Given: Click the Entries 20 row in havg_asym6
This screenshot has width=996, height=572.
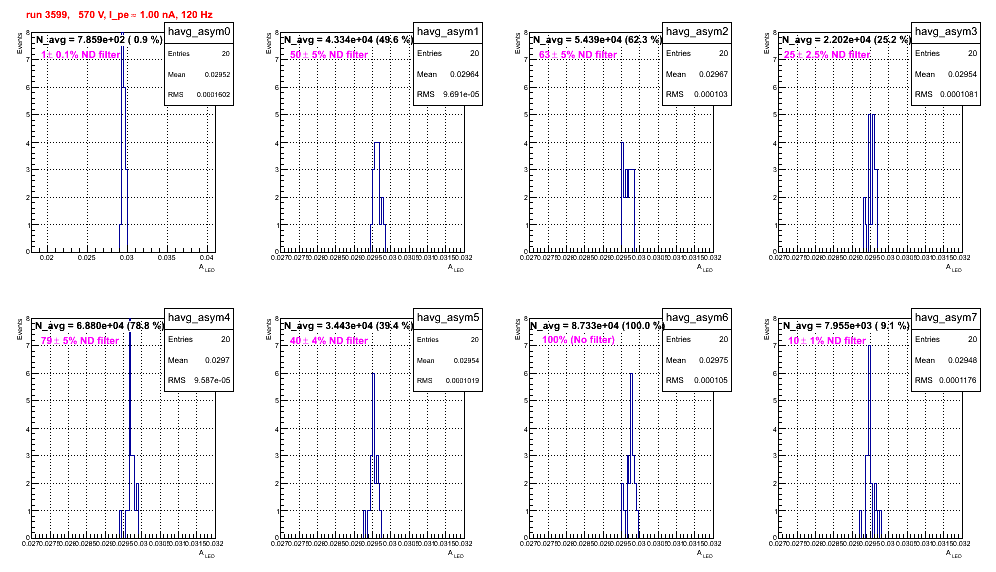Looking at the screenshot, I should pos(697,340).
